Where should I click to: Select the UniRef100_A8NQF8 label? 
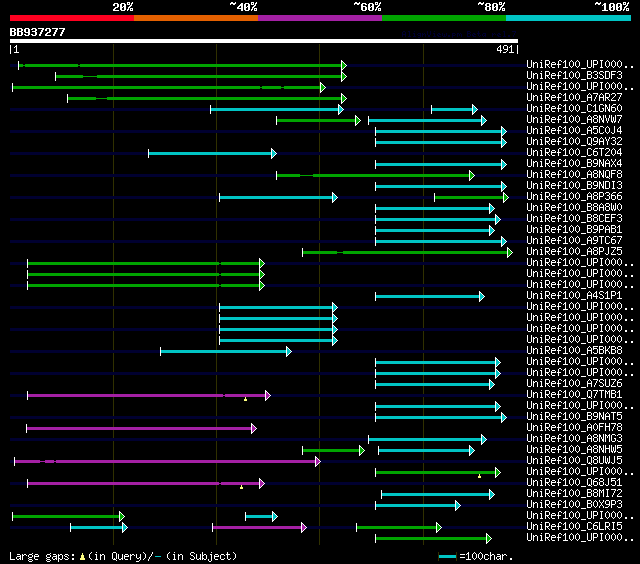pos(574,175)
